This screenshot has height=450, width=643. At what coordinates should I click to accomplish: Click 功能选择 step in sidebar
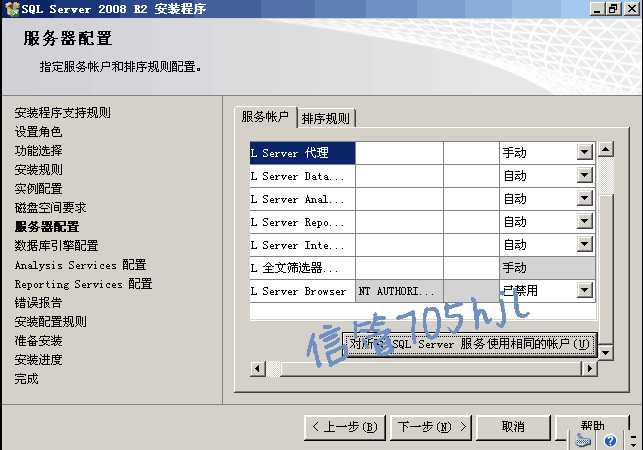(38, 151)
